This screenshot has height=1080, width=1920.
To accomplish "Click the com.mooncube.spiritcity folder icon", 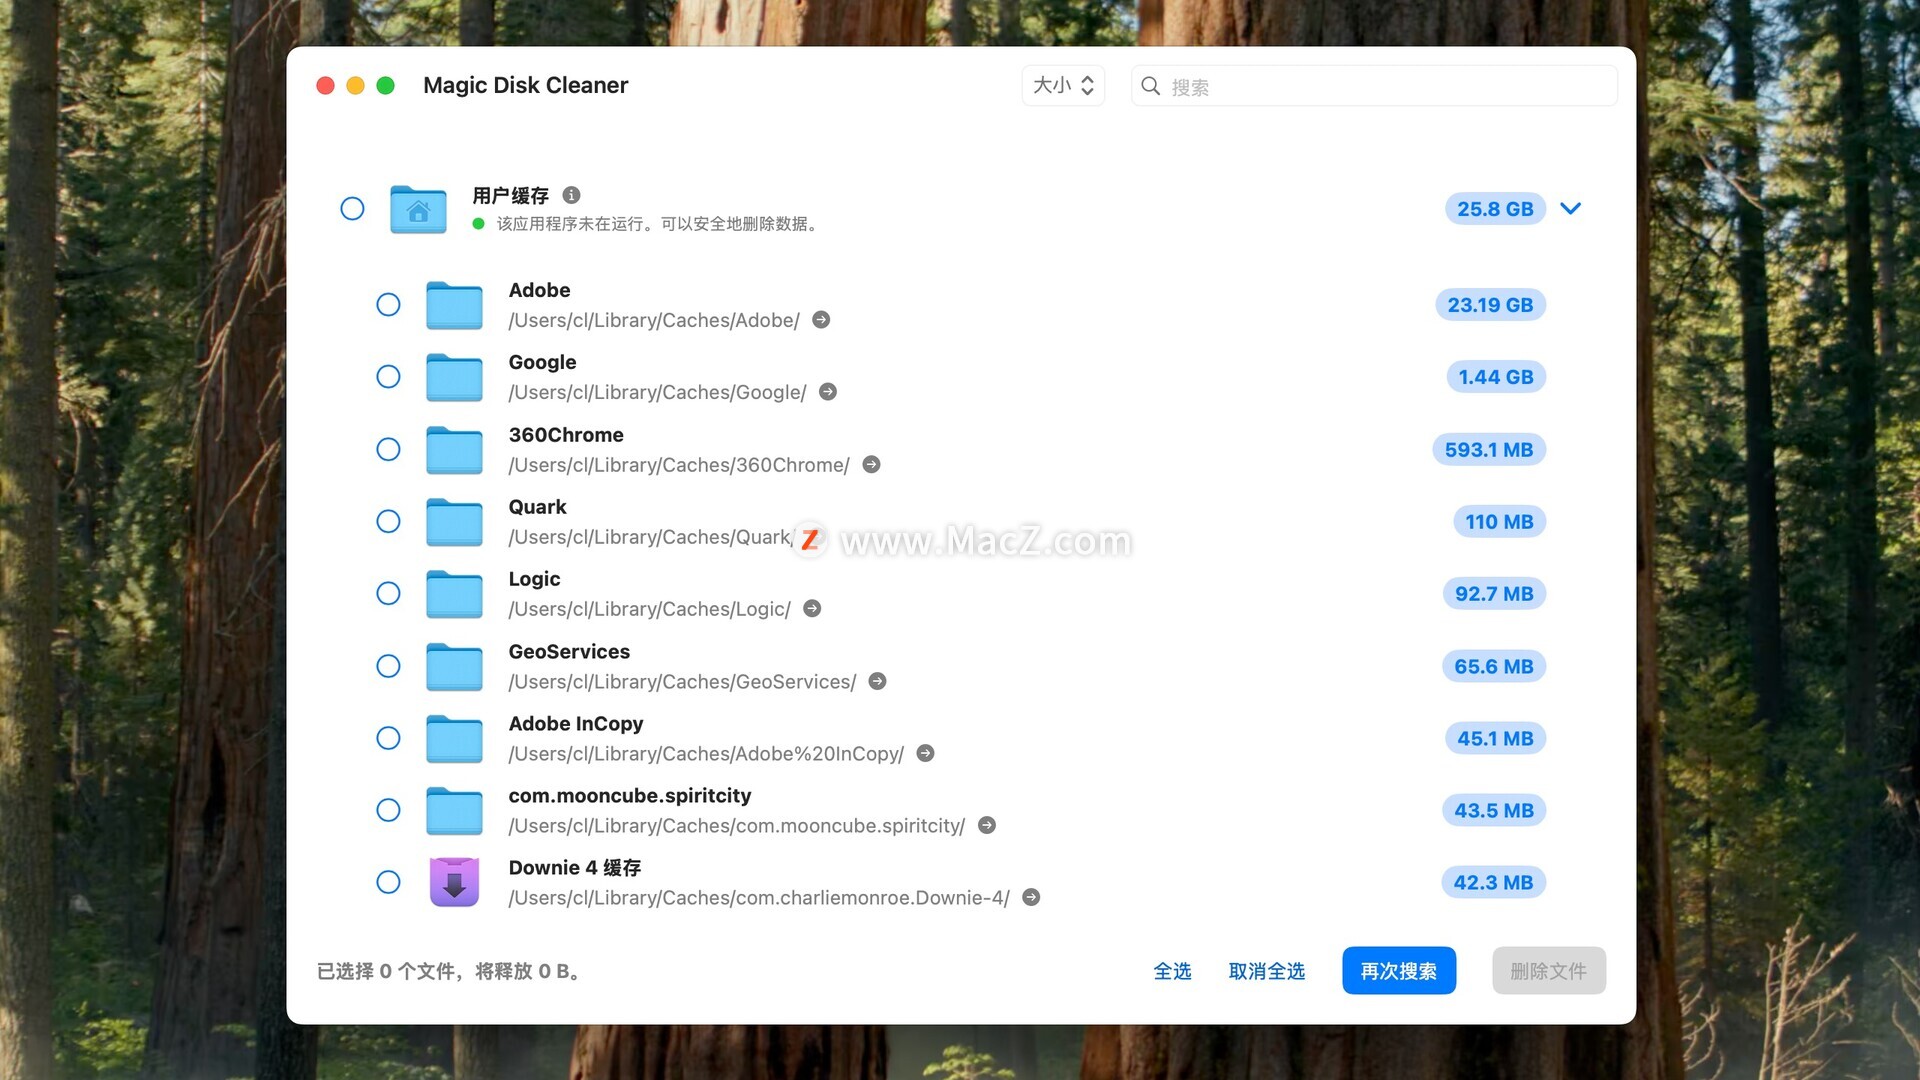I will (x=454, y=810).
